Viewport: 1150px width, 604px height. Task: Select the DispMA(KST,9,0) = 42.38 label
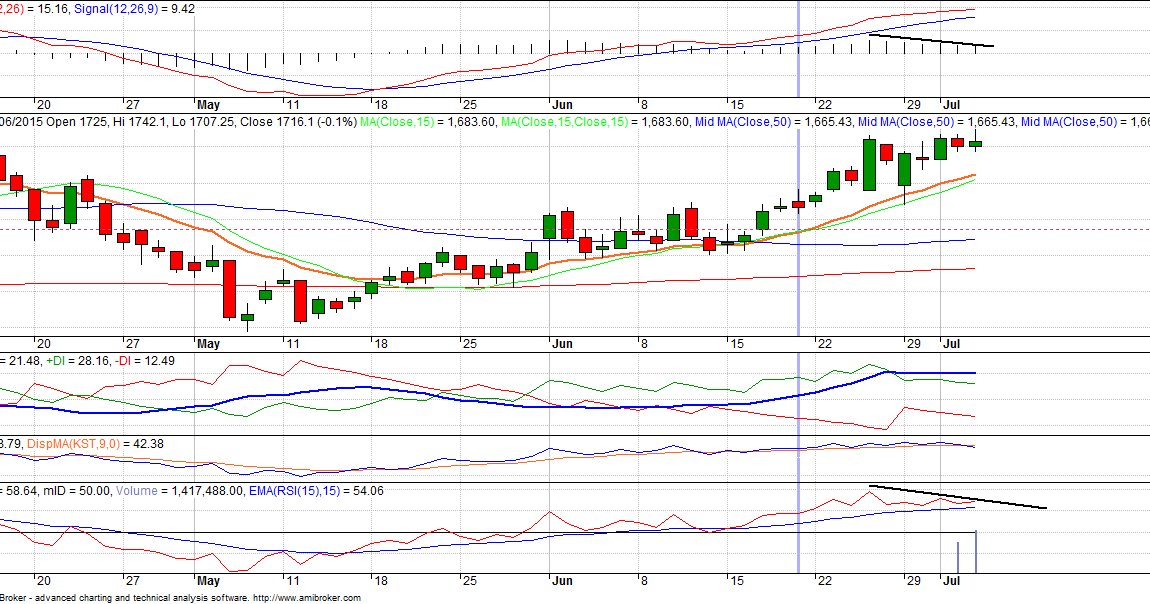[95, 443]
